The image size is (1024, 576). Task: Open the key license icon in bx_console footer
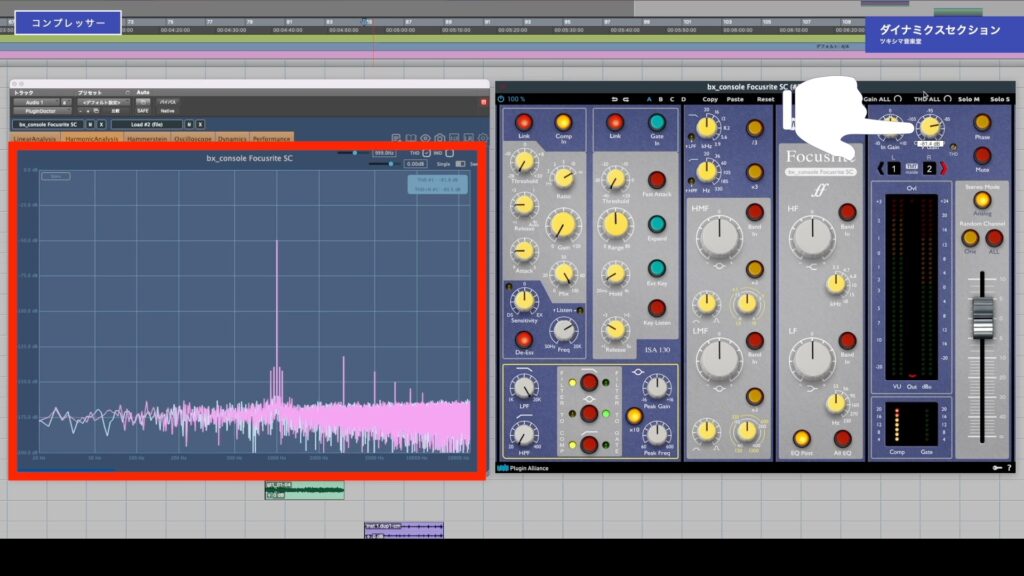(x=997, y=468)
